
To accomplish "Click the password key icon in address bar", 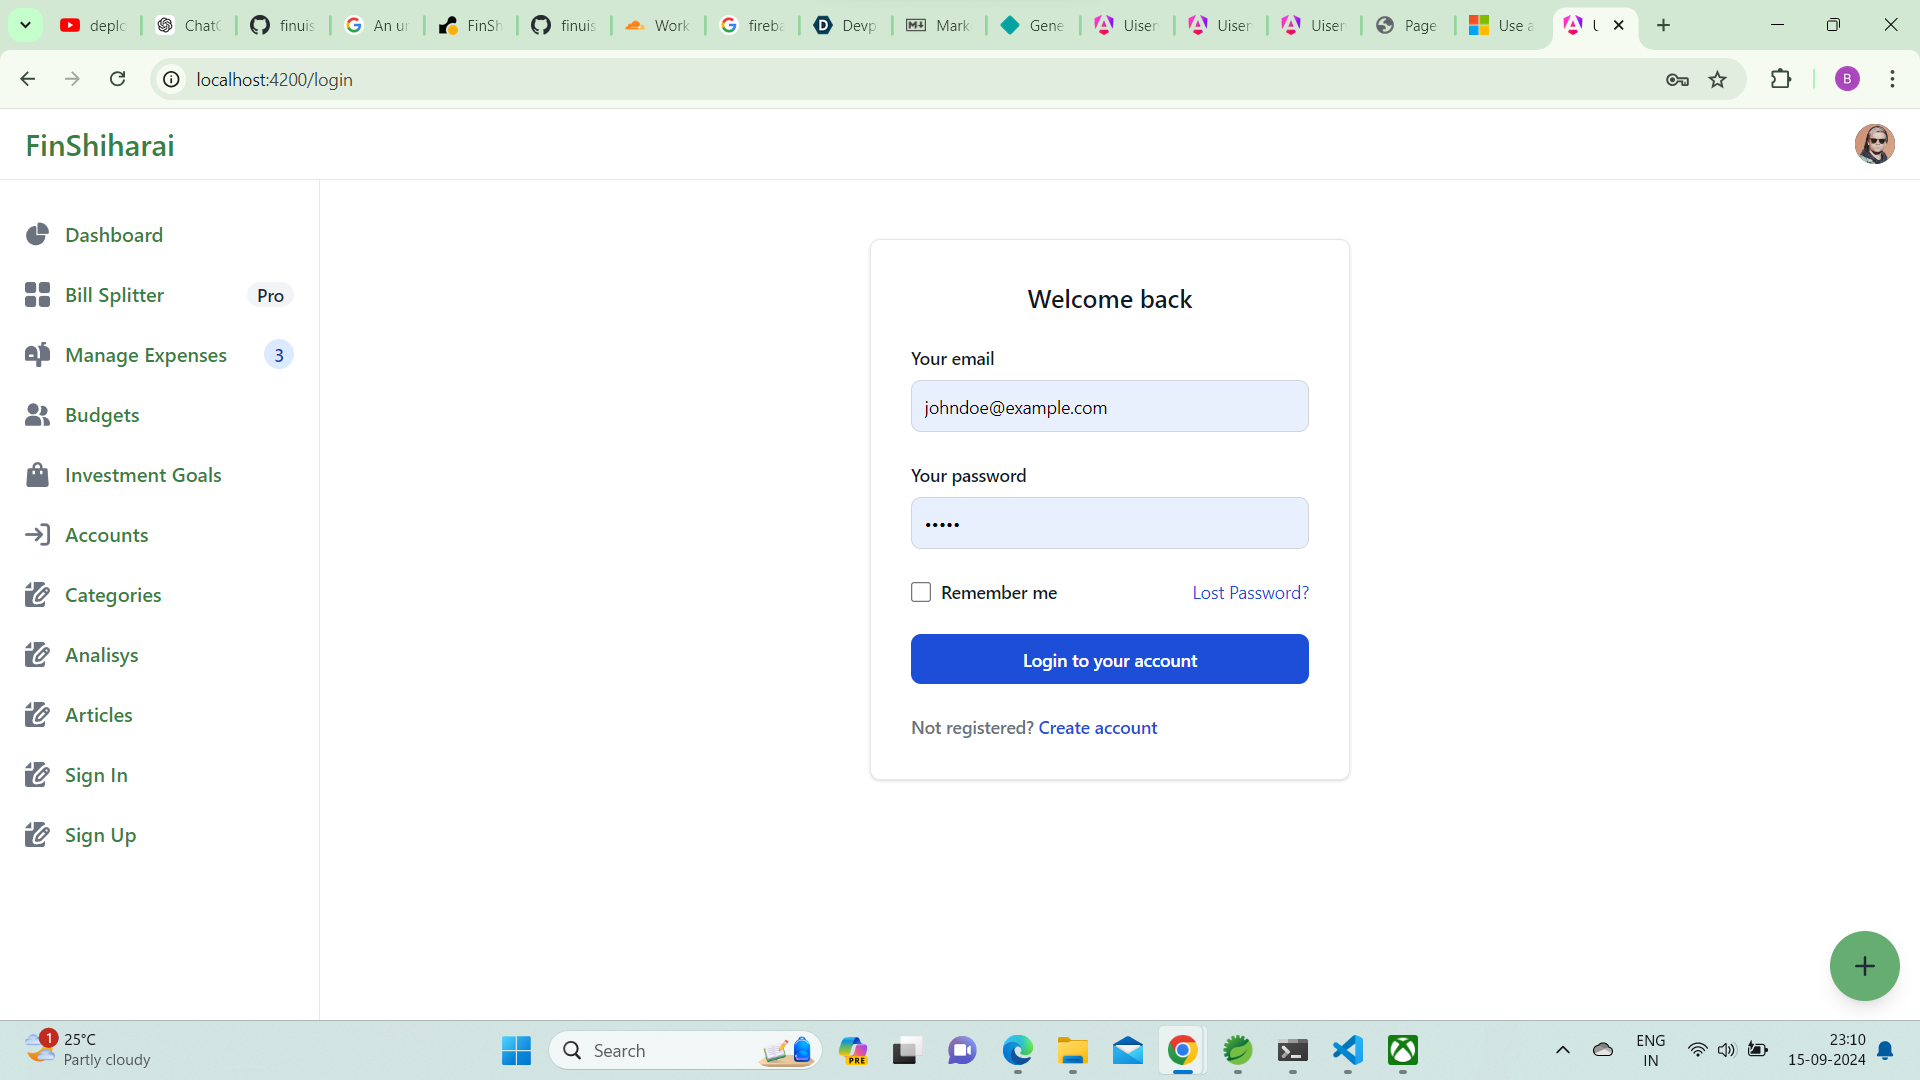I will point(1677,80).
